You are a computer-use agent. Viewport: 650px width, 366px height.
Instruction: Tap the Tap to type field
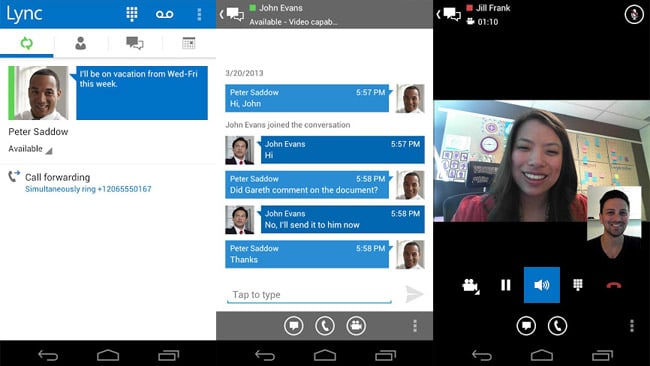[x=309, y=295]
